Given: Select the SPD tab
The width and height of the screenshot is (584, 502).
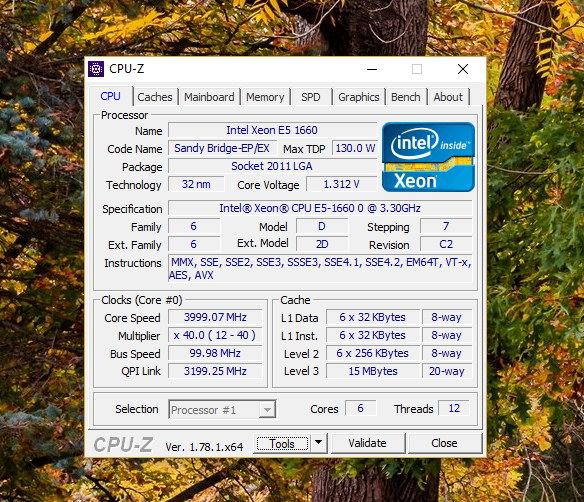Looking at the screenshot, I should (311, 97).
